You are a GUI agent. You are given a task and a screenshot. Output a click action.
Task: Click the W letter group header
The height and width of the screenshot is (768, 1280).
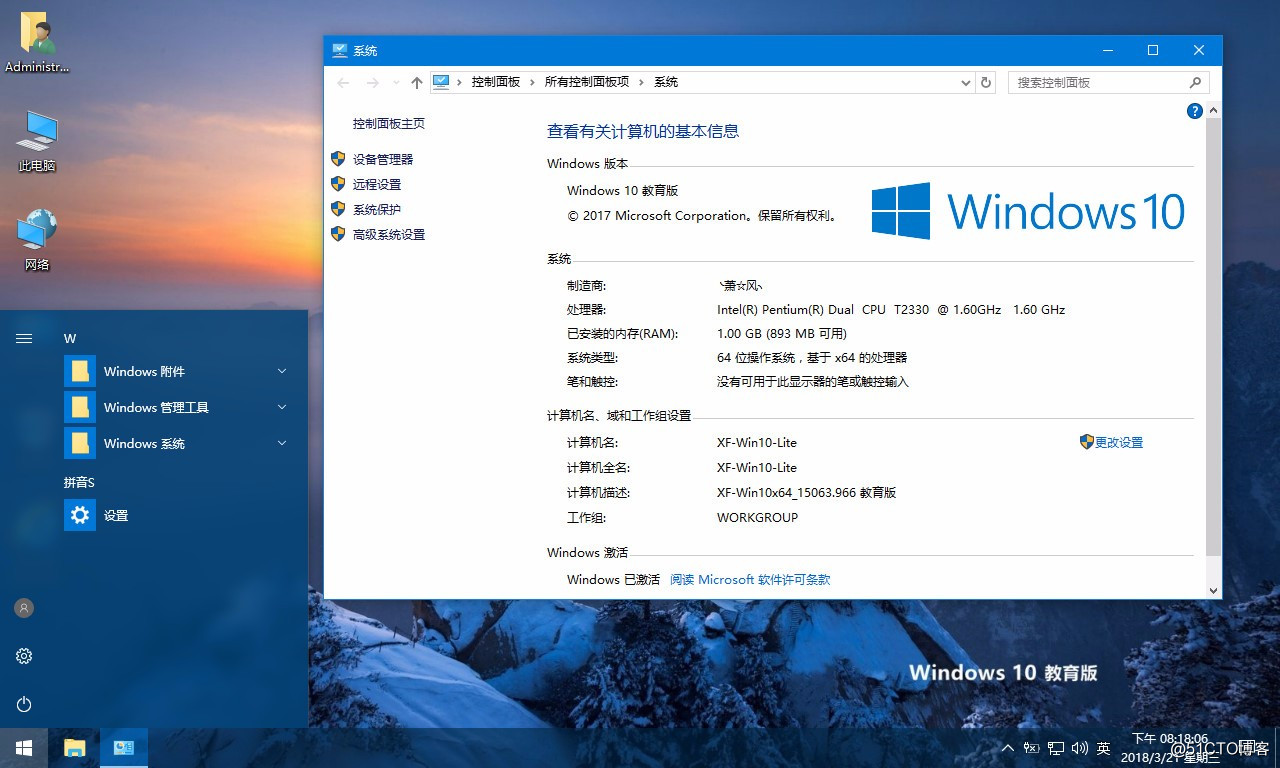pos(70,338)
